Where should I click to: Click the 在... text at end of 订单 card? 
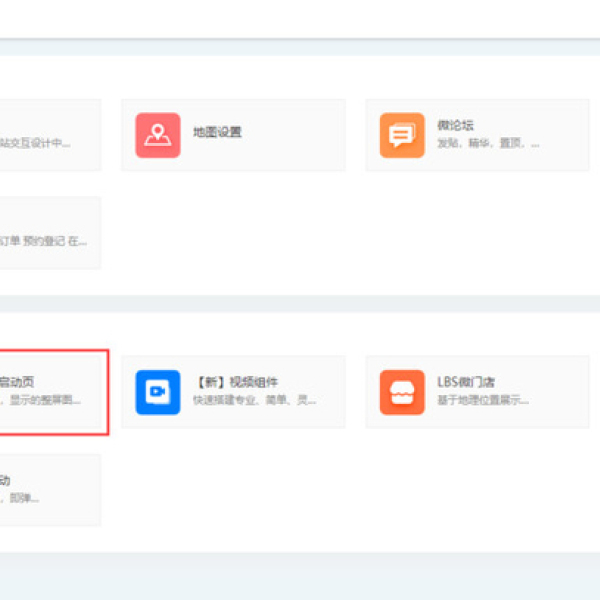(x=80, y=240)
